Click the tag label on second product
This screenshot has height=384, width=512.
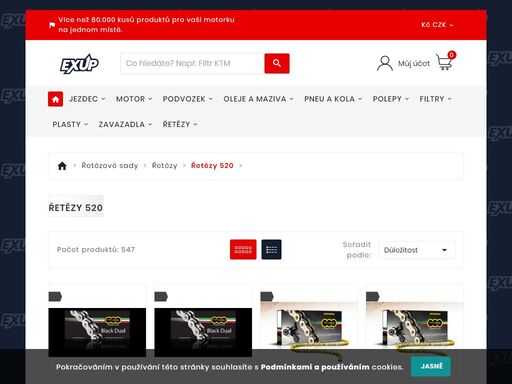click(x=161, y=296)
